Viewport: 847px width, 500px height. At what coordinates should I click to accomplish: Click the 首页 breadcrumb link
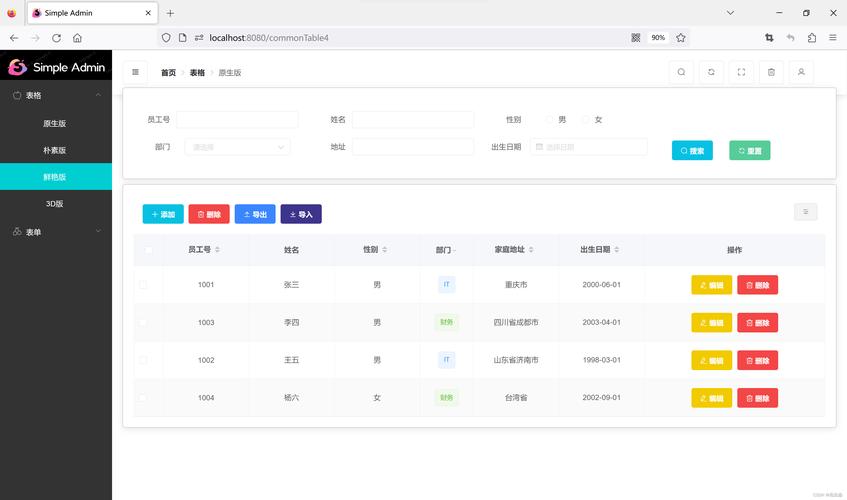(x=168, y=72)
